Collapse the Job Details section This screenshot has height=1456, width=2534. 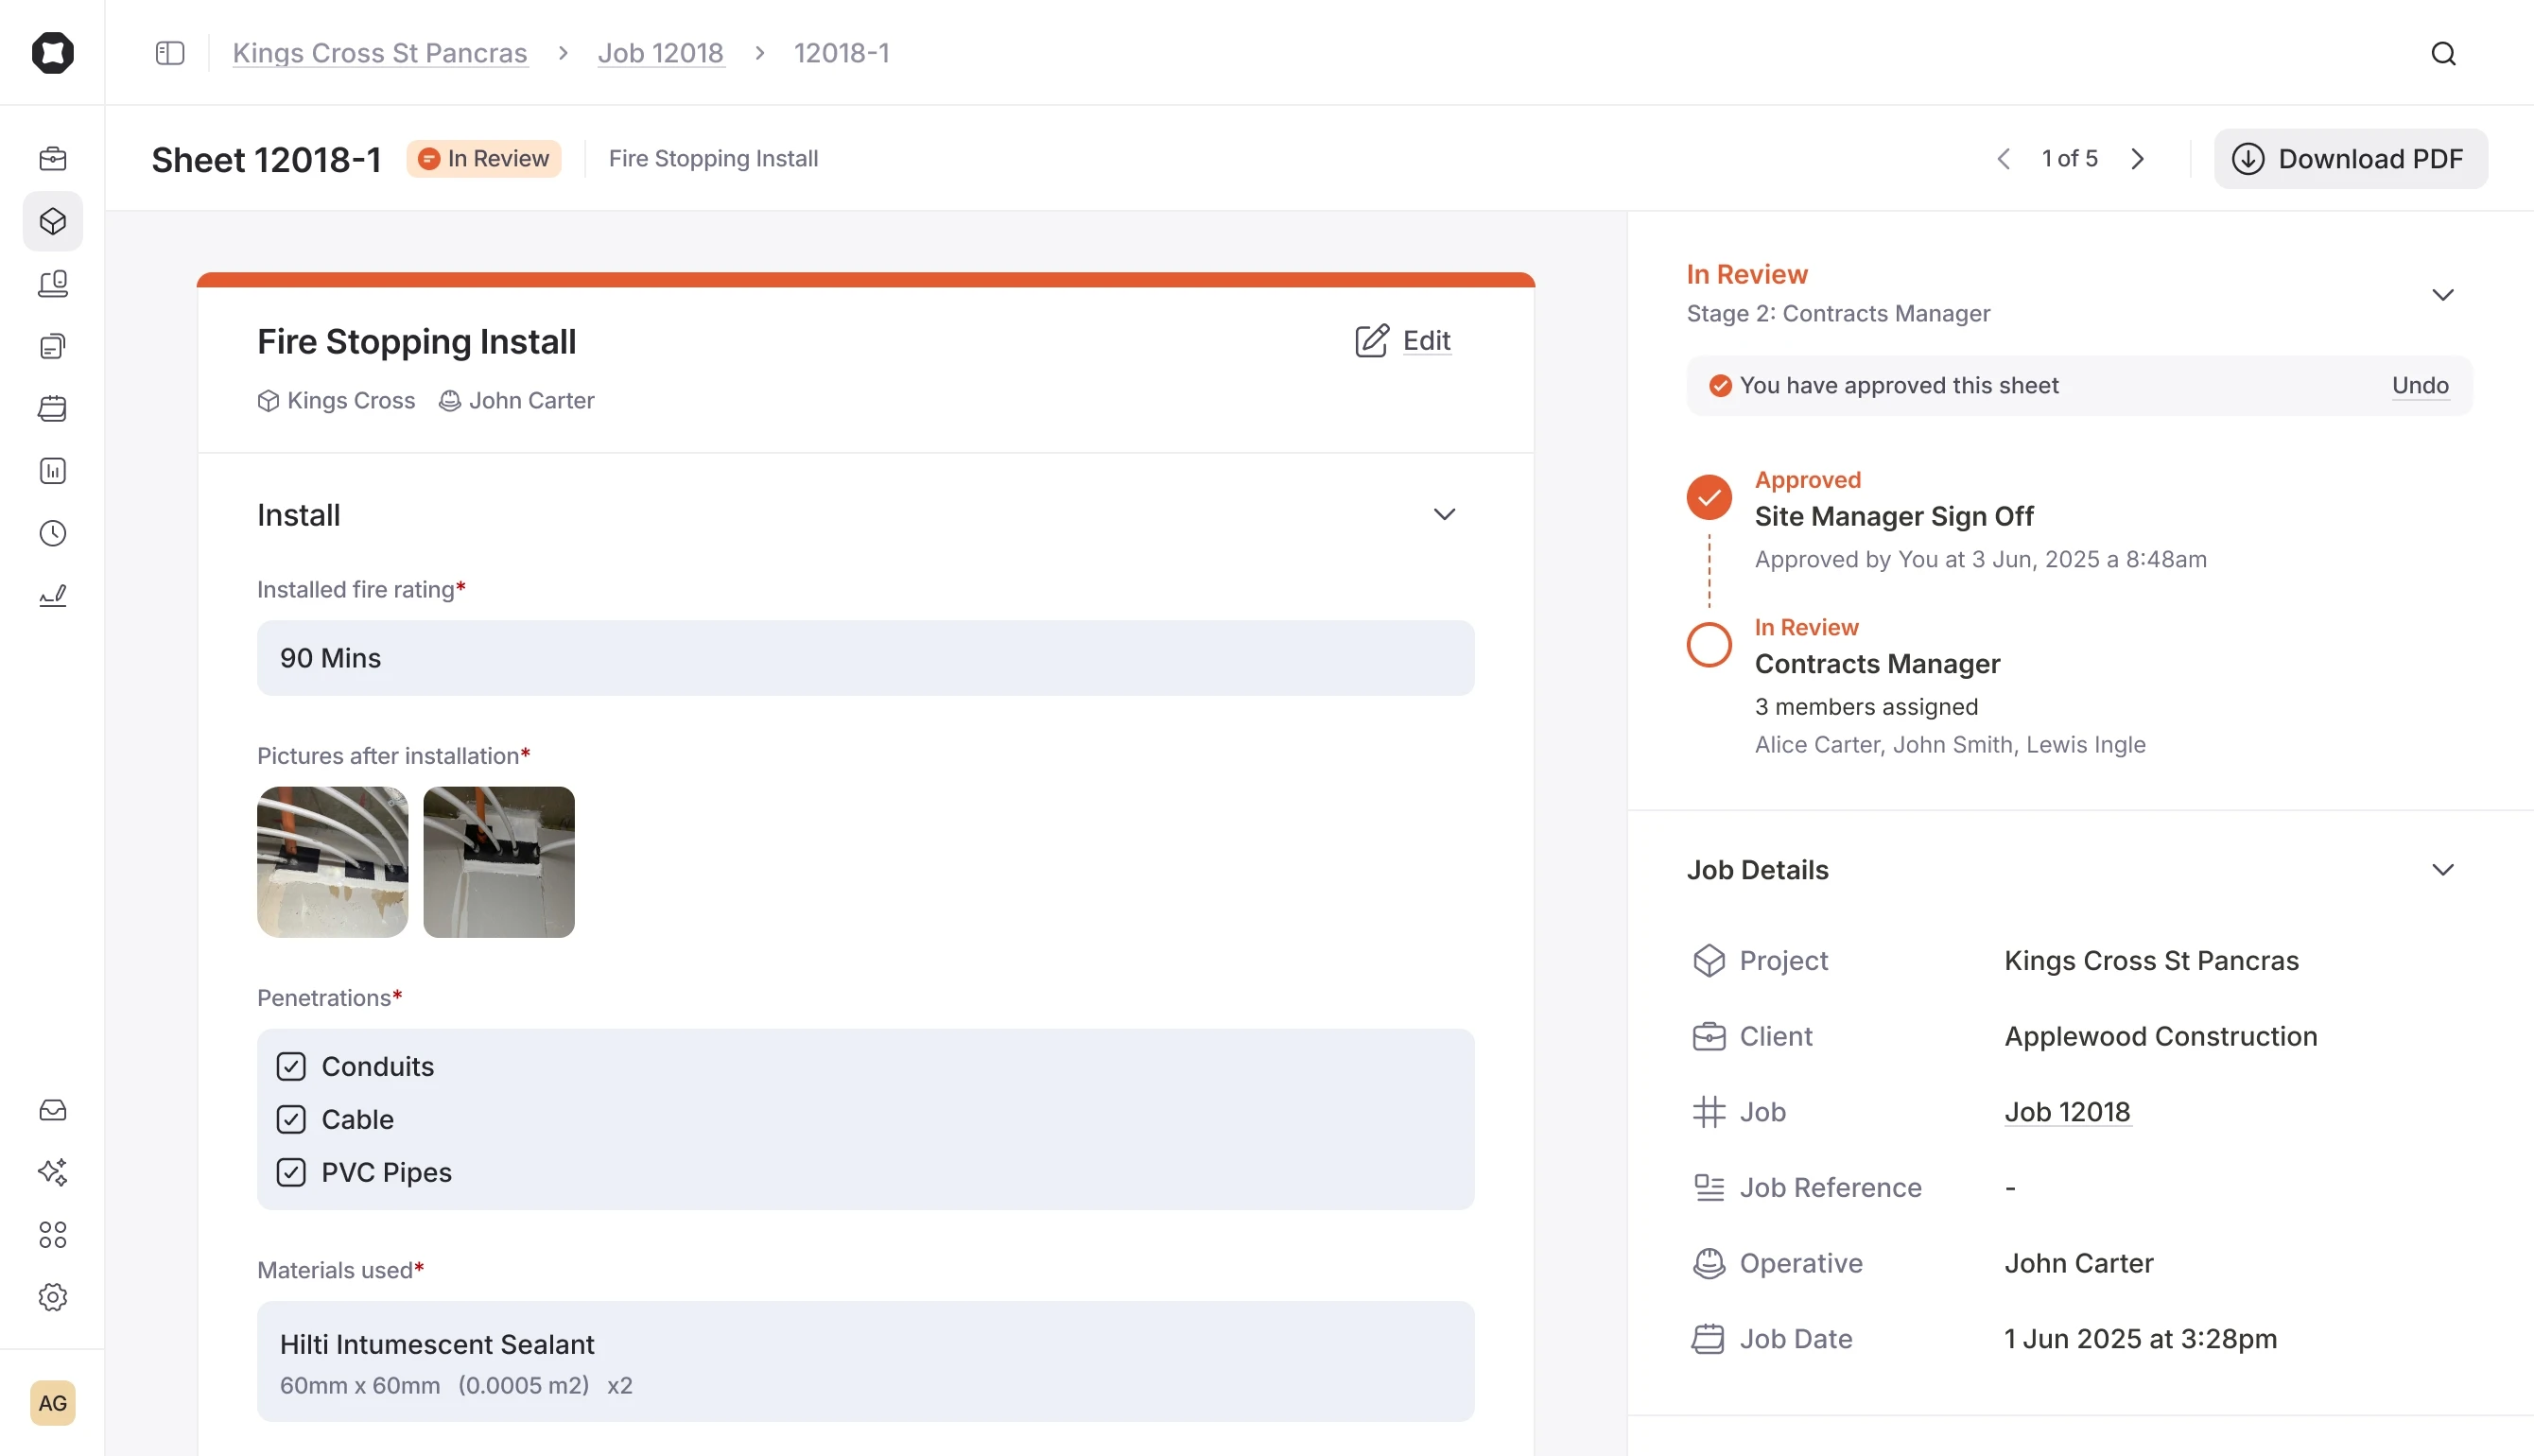pos(2442,869)
